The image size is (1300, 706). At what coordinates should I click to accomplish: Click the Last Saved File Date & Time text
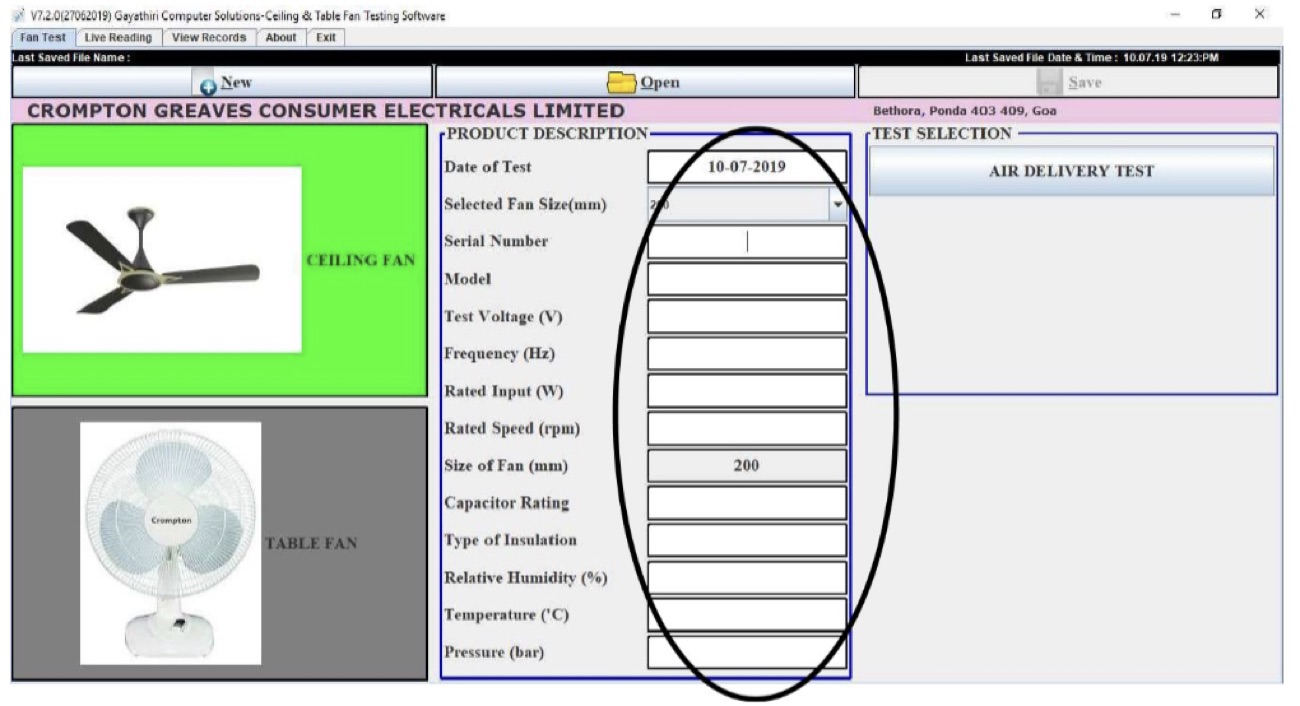[x=1092, y=58]
